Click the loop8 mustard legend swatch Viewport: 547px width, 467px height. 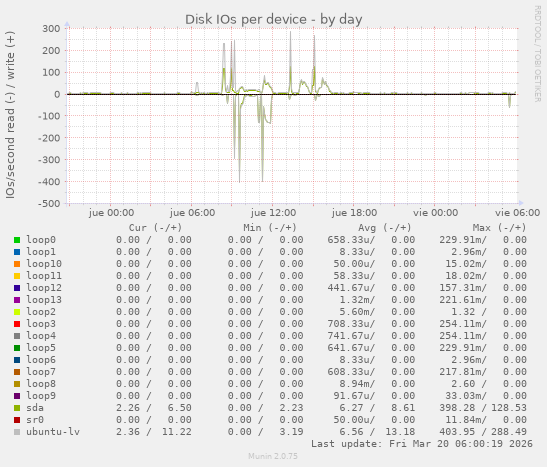click(x=17, y=384)
